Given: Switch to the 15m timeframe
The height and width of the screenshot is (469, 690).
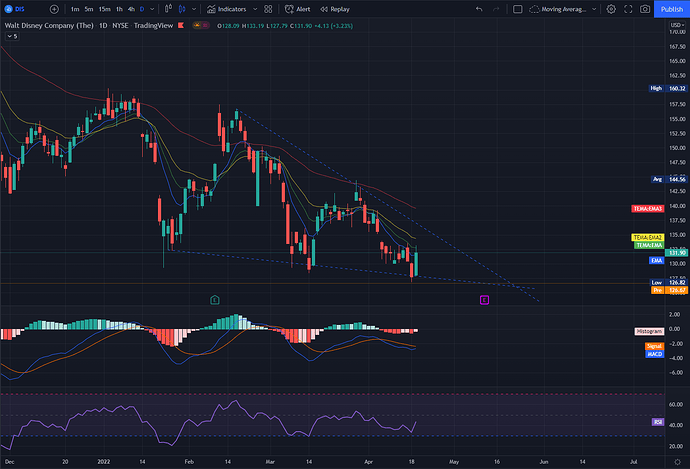Looking at the screenshot, I should click(104, 9).
